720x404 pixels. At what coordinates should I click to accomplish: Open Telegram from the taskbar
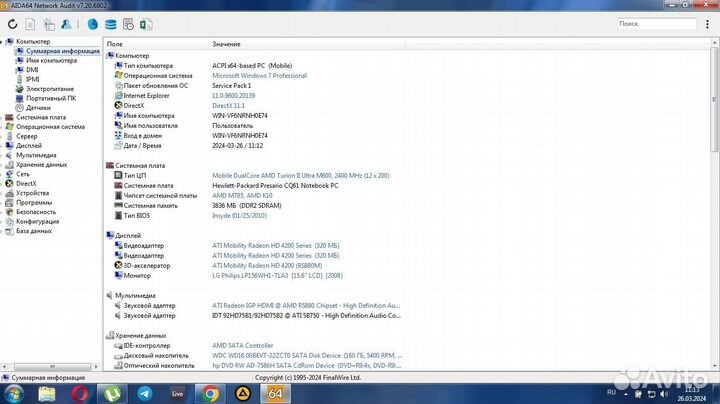145,394
